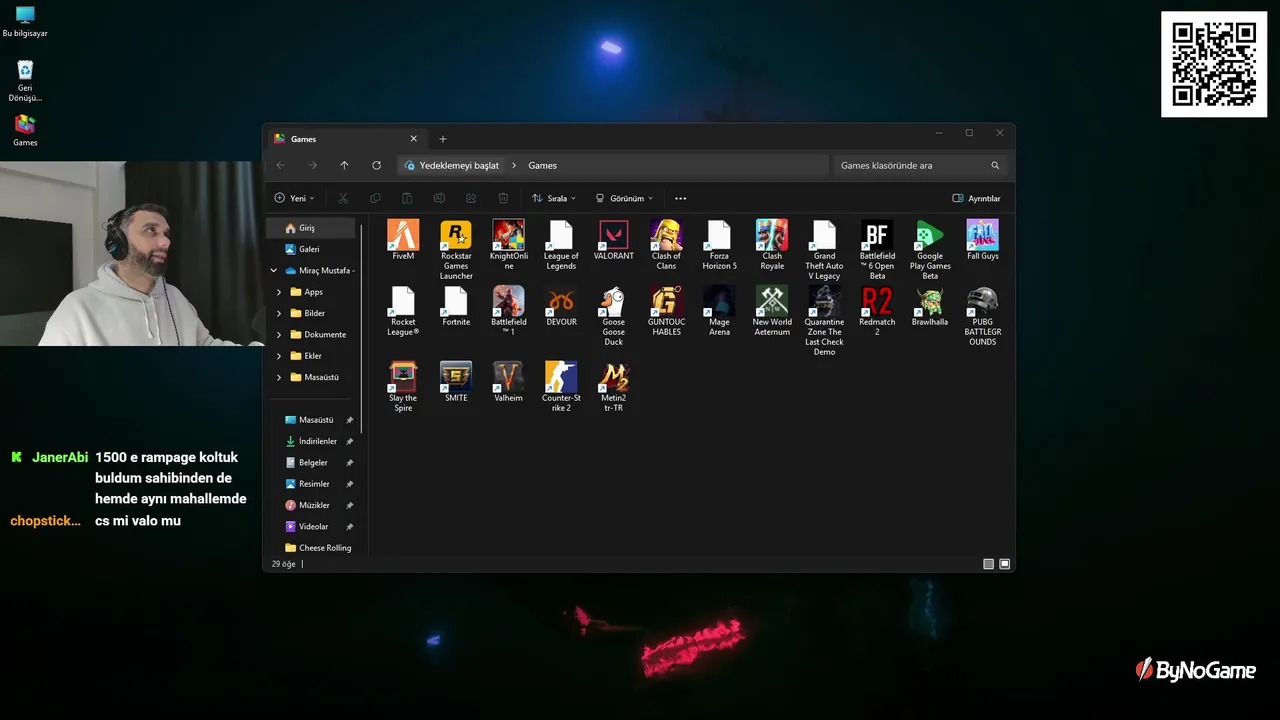Open Galeri in navigation pane
1280x720 pixels.
click(x=311, y=249)
